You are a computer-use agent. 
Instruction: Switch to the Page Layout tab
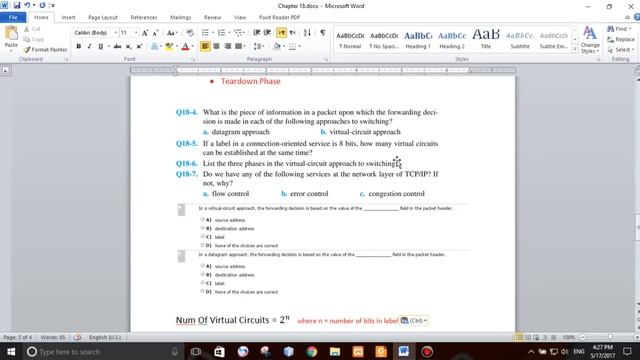(x=103, y=17)
